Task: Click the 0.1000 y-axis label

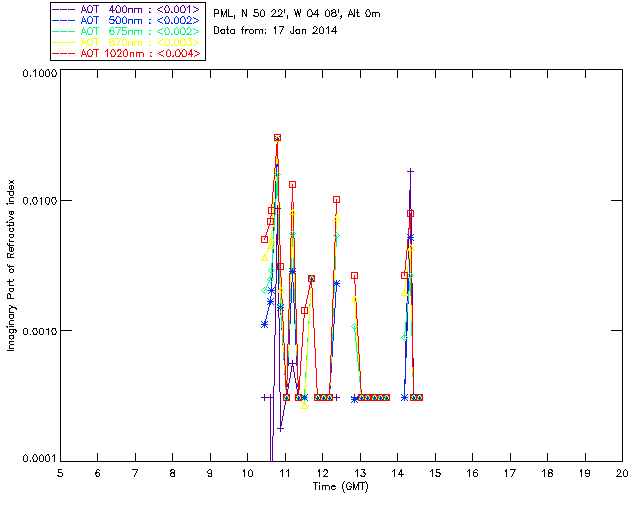Action: [x=39, y=73]
